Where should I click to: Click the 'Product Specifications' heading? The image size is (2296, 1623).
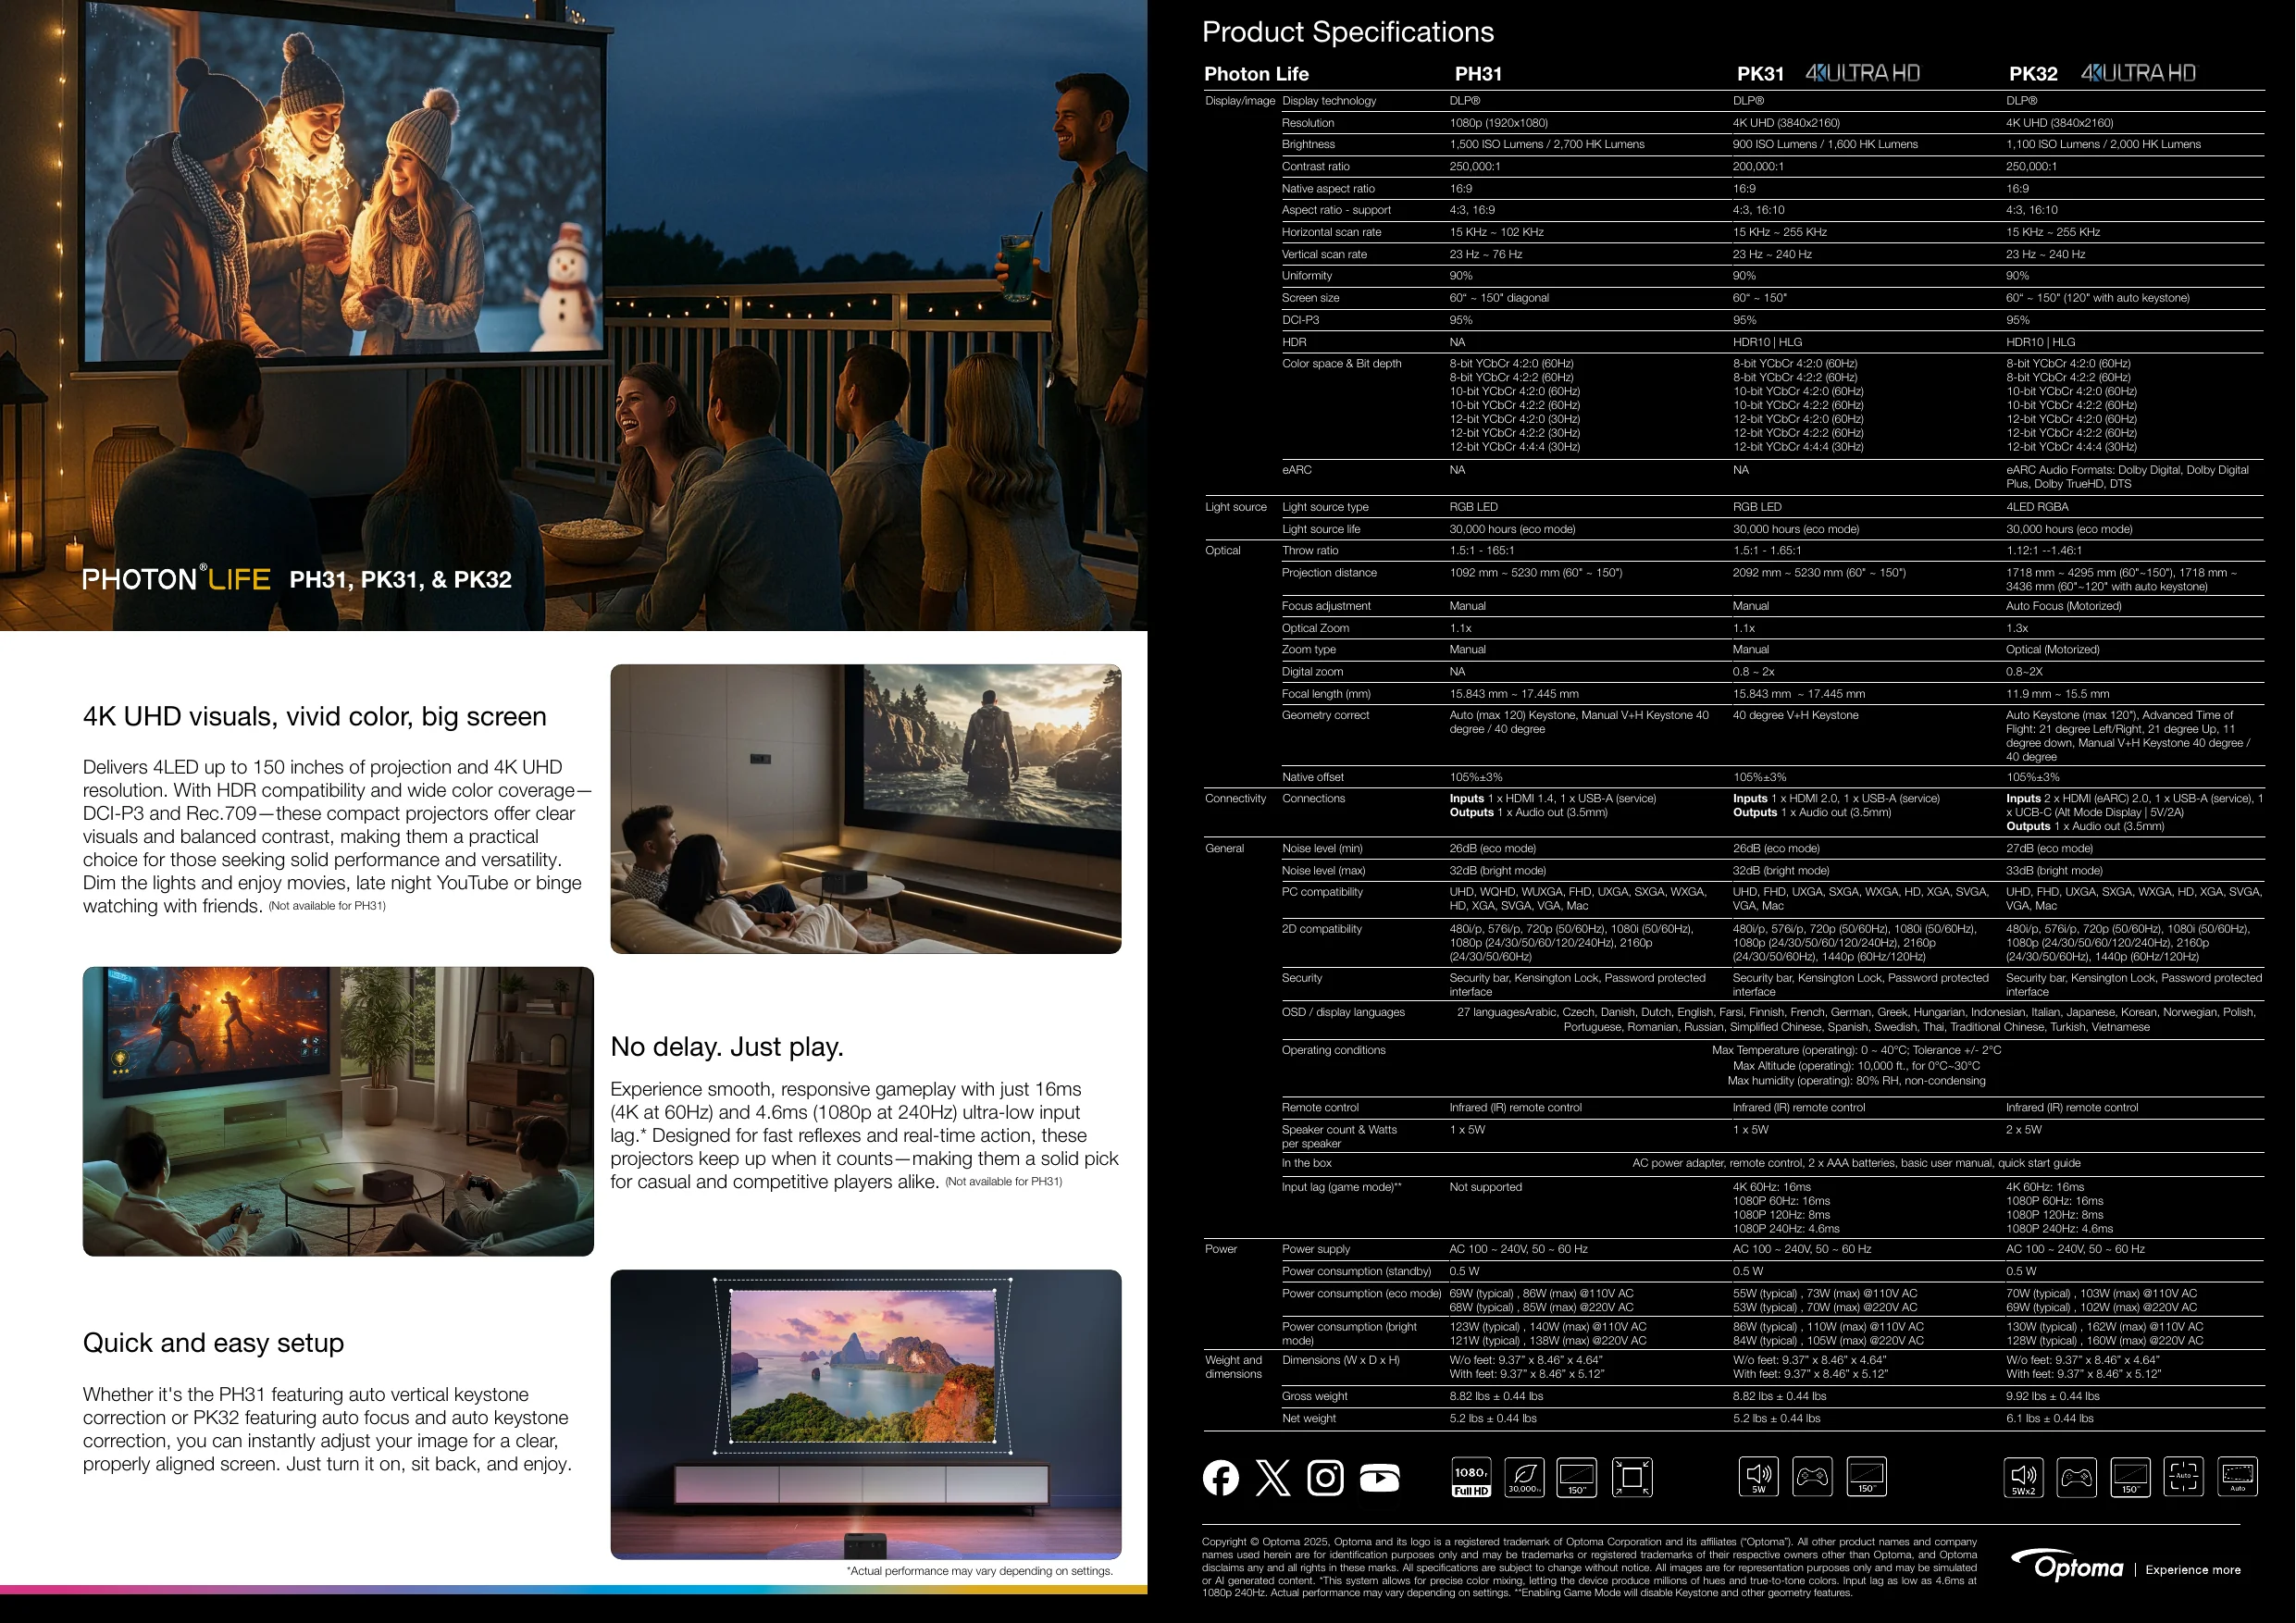[x=1348, y=32]
